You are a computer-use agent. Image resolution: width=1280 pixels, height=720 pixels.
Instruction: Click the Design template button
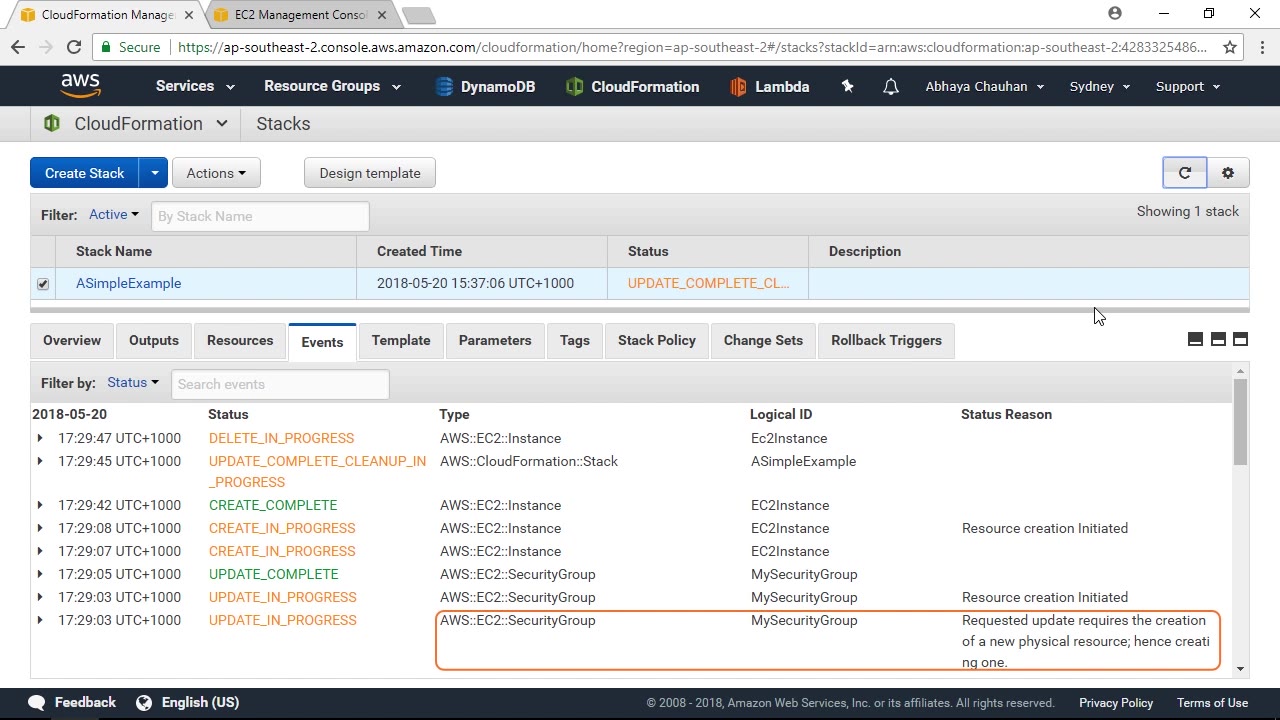point(370,173)
